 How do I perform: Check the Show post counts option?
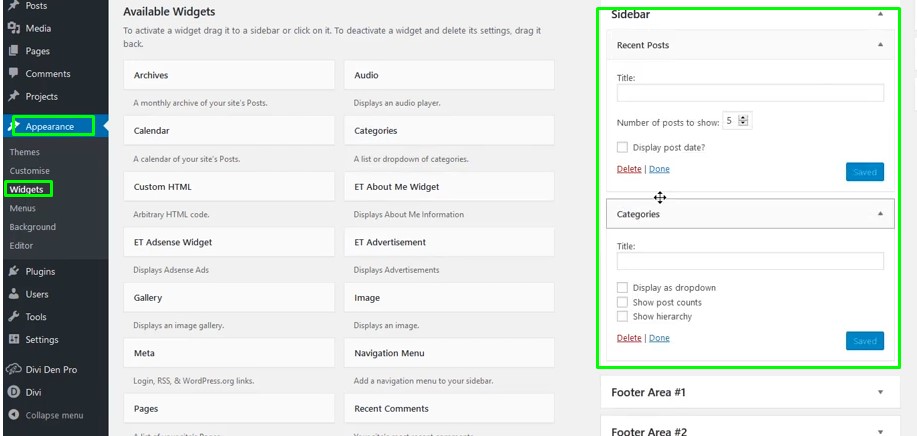click(622, 302)
